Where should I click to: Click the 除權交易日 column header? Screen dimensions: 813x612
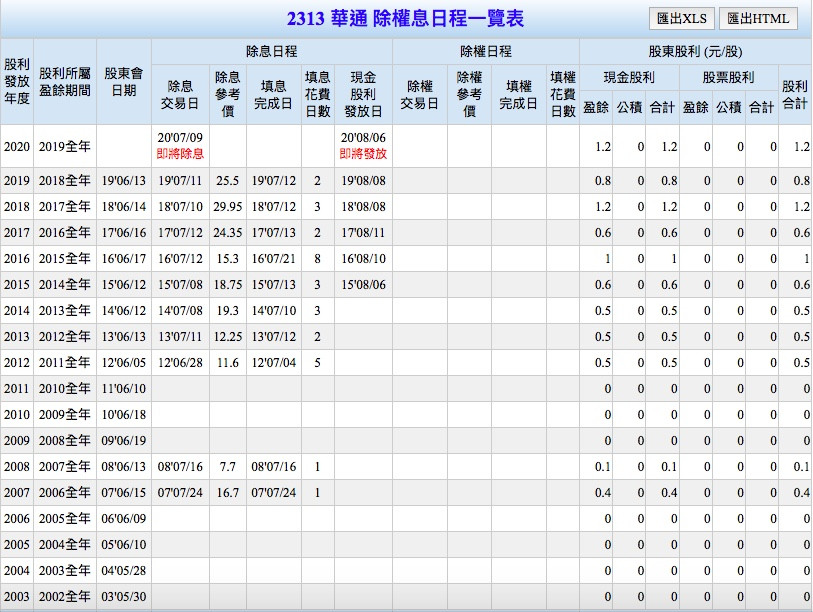(x=419, y=94)
